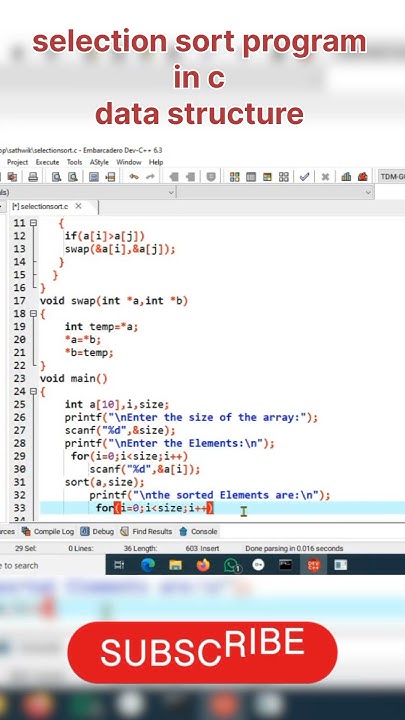Select the selectionsort.c editor tab
This screenshot has width=405, height=720.
(x=40, y=207)
